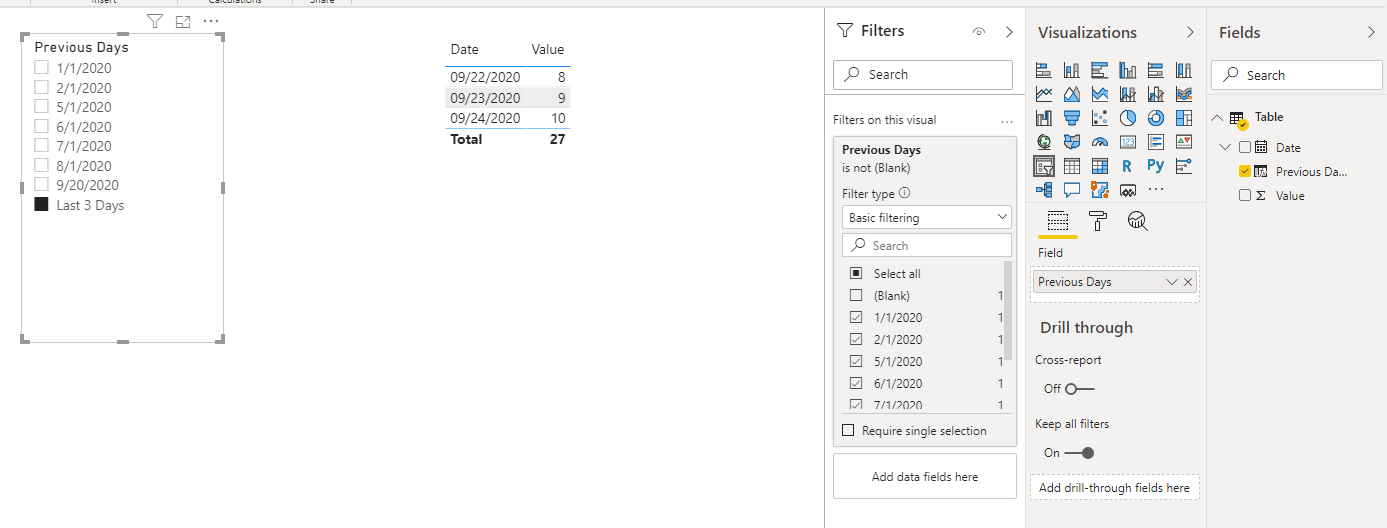Uncheck 5/1/2020 in the filter list
The height and width of the screenshot is (528, 1387).
pos(855,361)
